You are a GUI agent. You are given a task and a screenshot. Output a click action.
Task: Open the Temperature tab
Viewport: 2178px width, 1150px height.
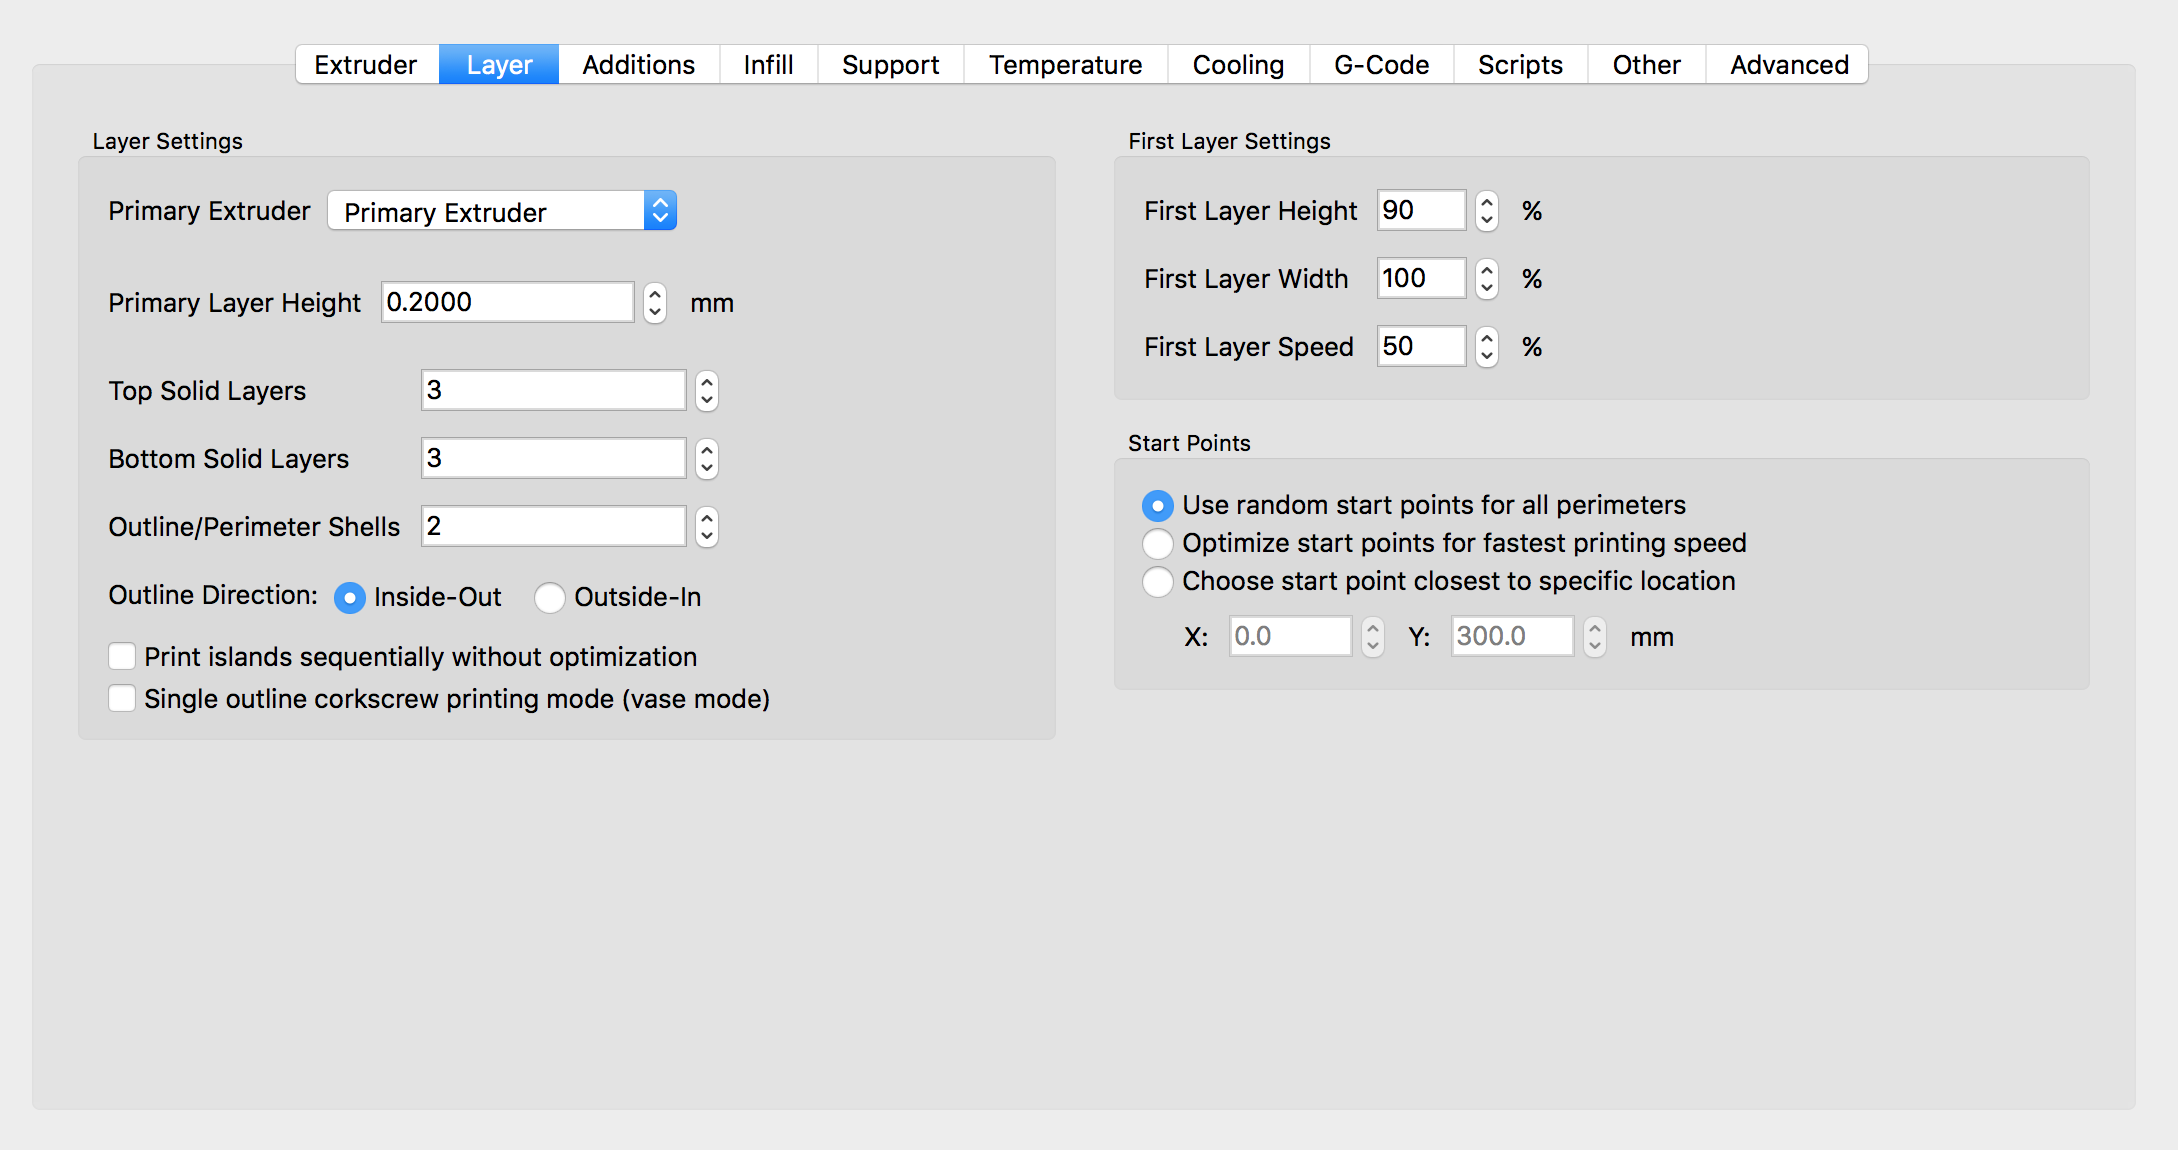1065,65
